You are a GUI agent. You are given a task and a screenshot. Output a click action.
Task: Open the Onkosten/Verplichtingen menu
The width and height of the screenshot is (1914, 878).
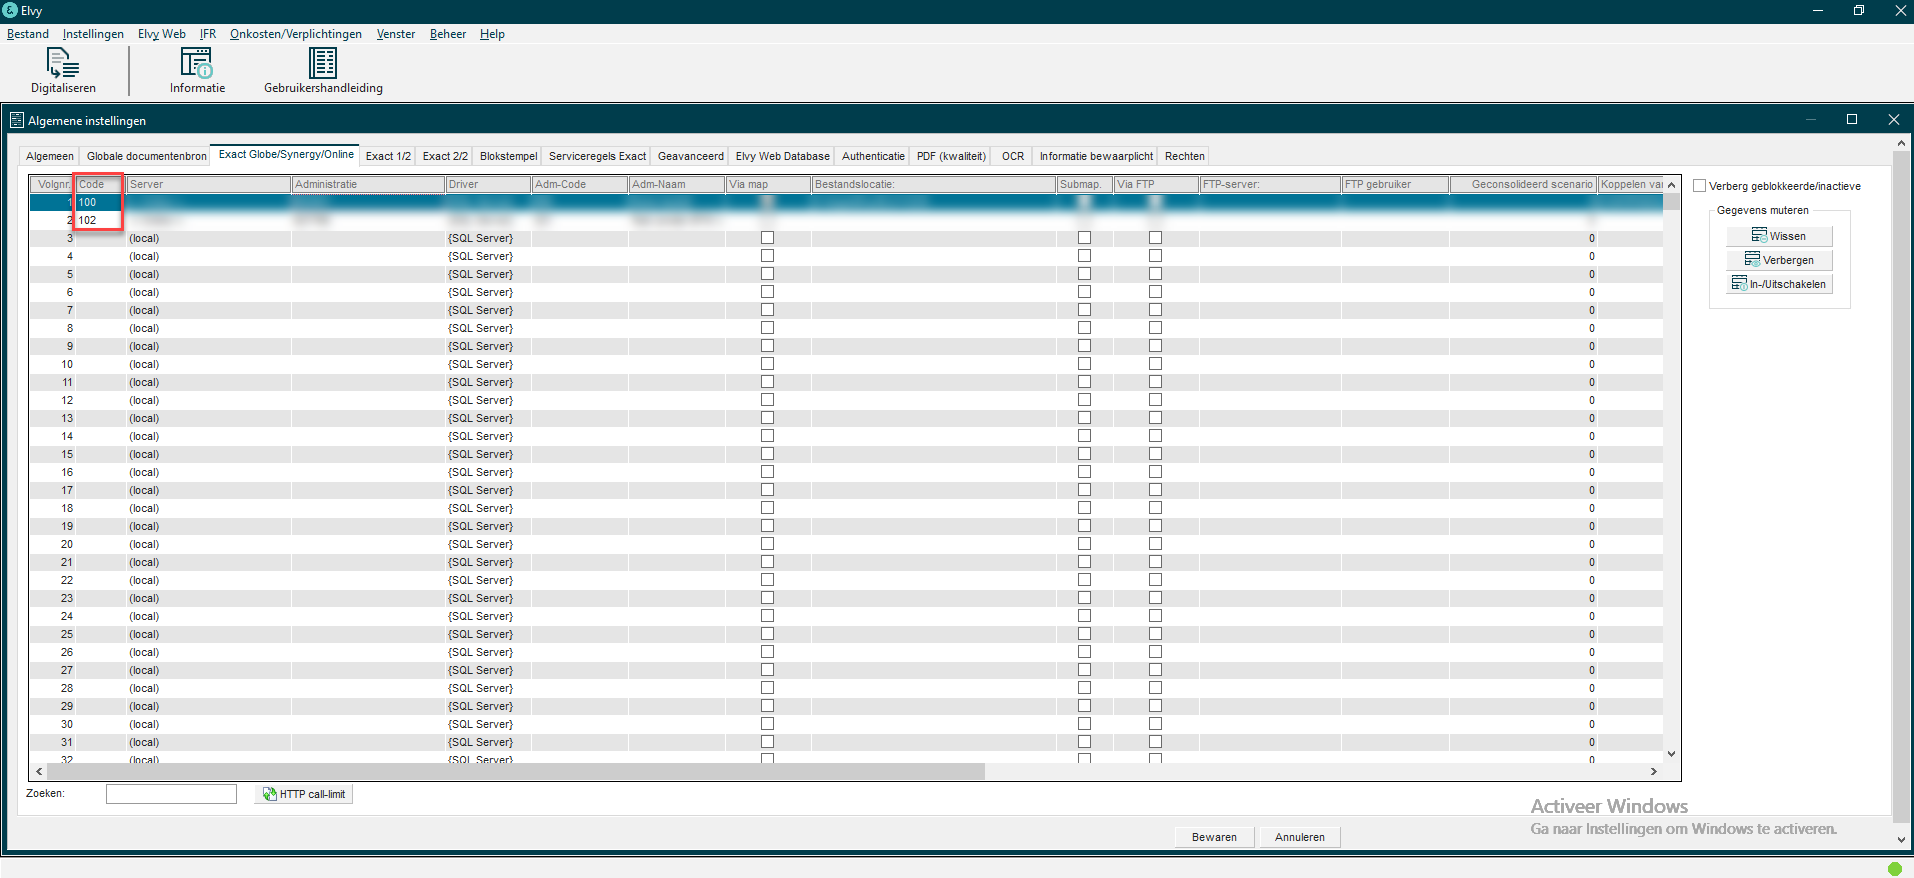295,34
